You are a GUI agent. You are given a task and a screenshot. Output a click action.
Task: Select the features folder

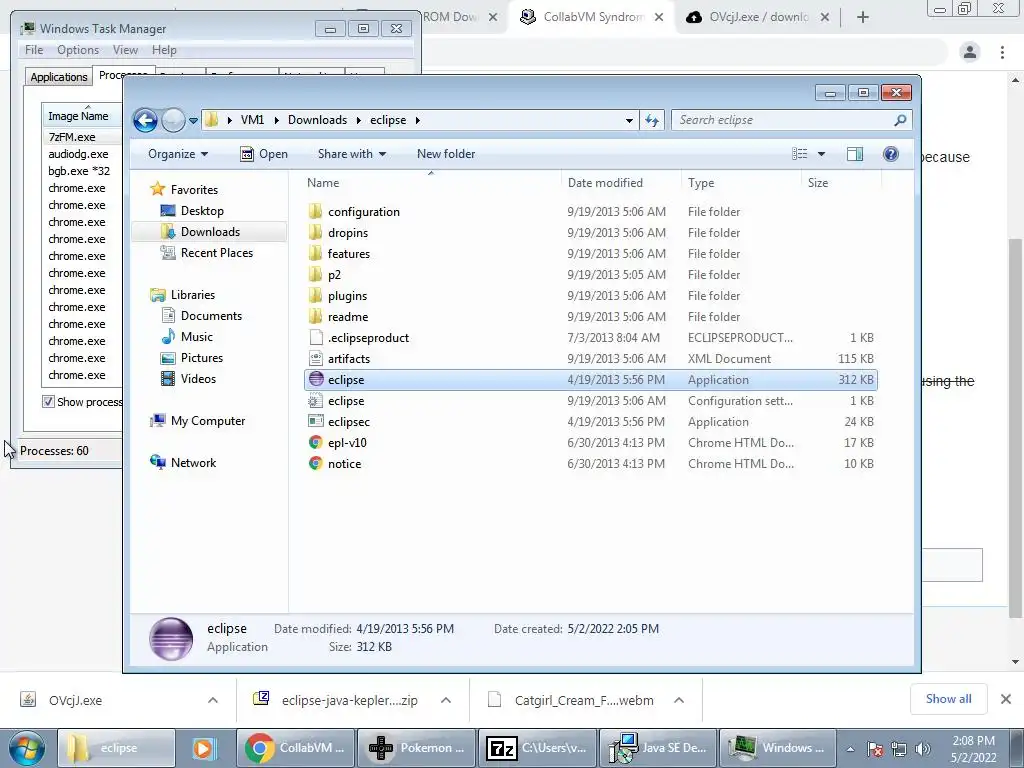348,253
